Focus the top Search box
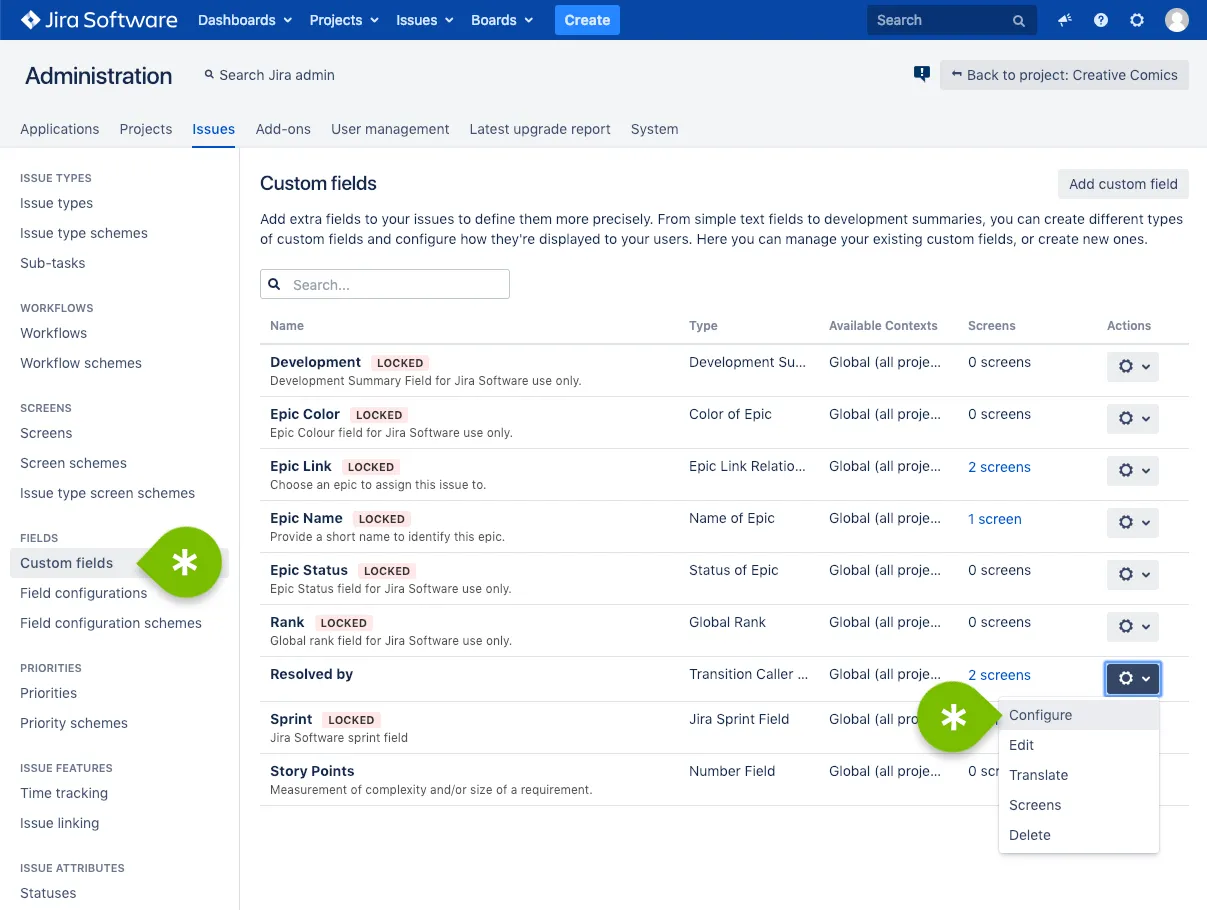The width and height of the screenshot is (1207, 910). click(950, 20)
